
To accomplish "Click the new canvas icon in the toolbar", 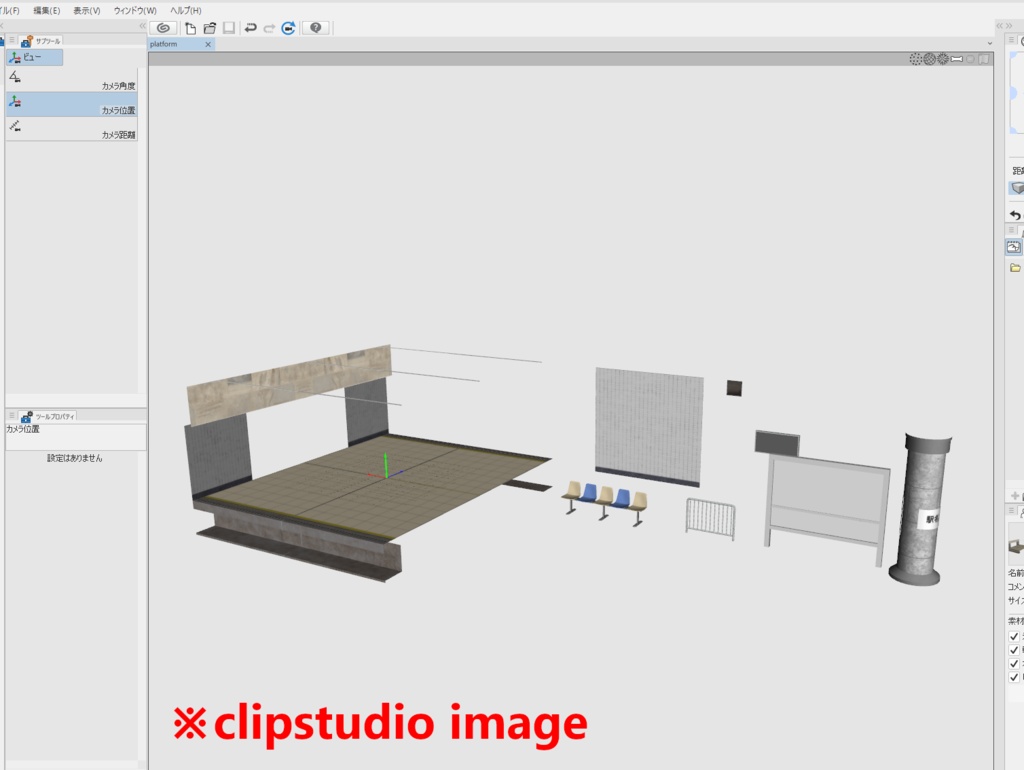I will [192, 27].
